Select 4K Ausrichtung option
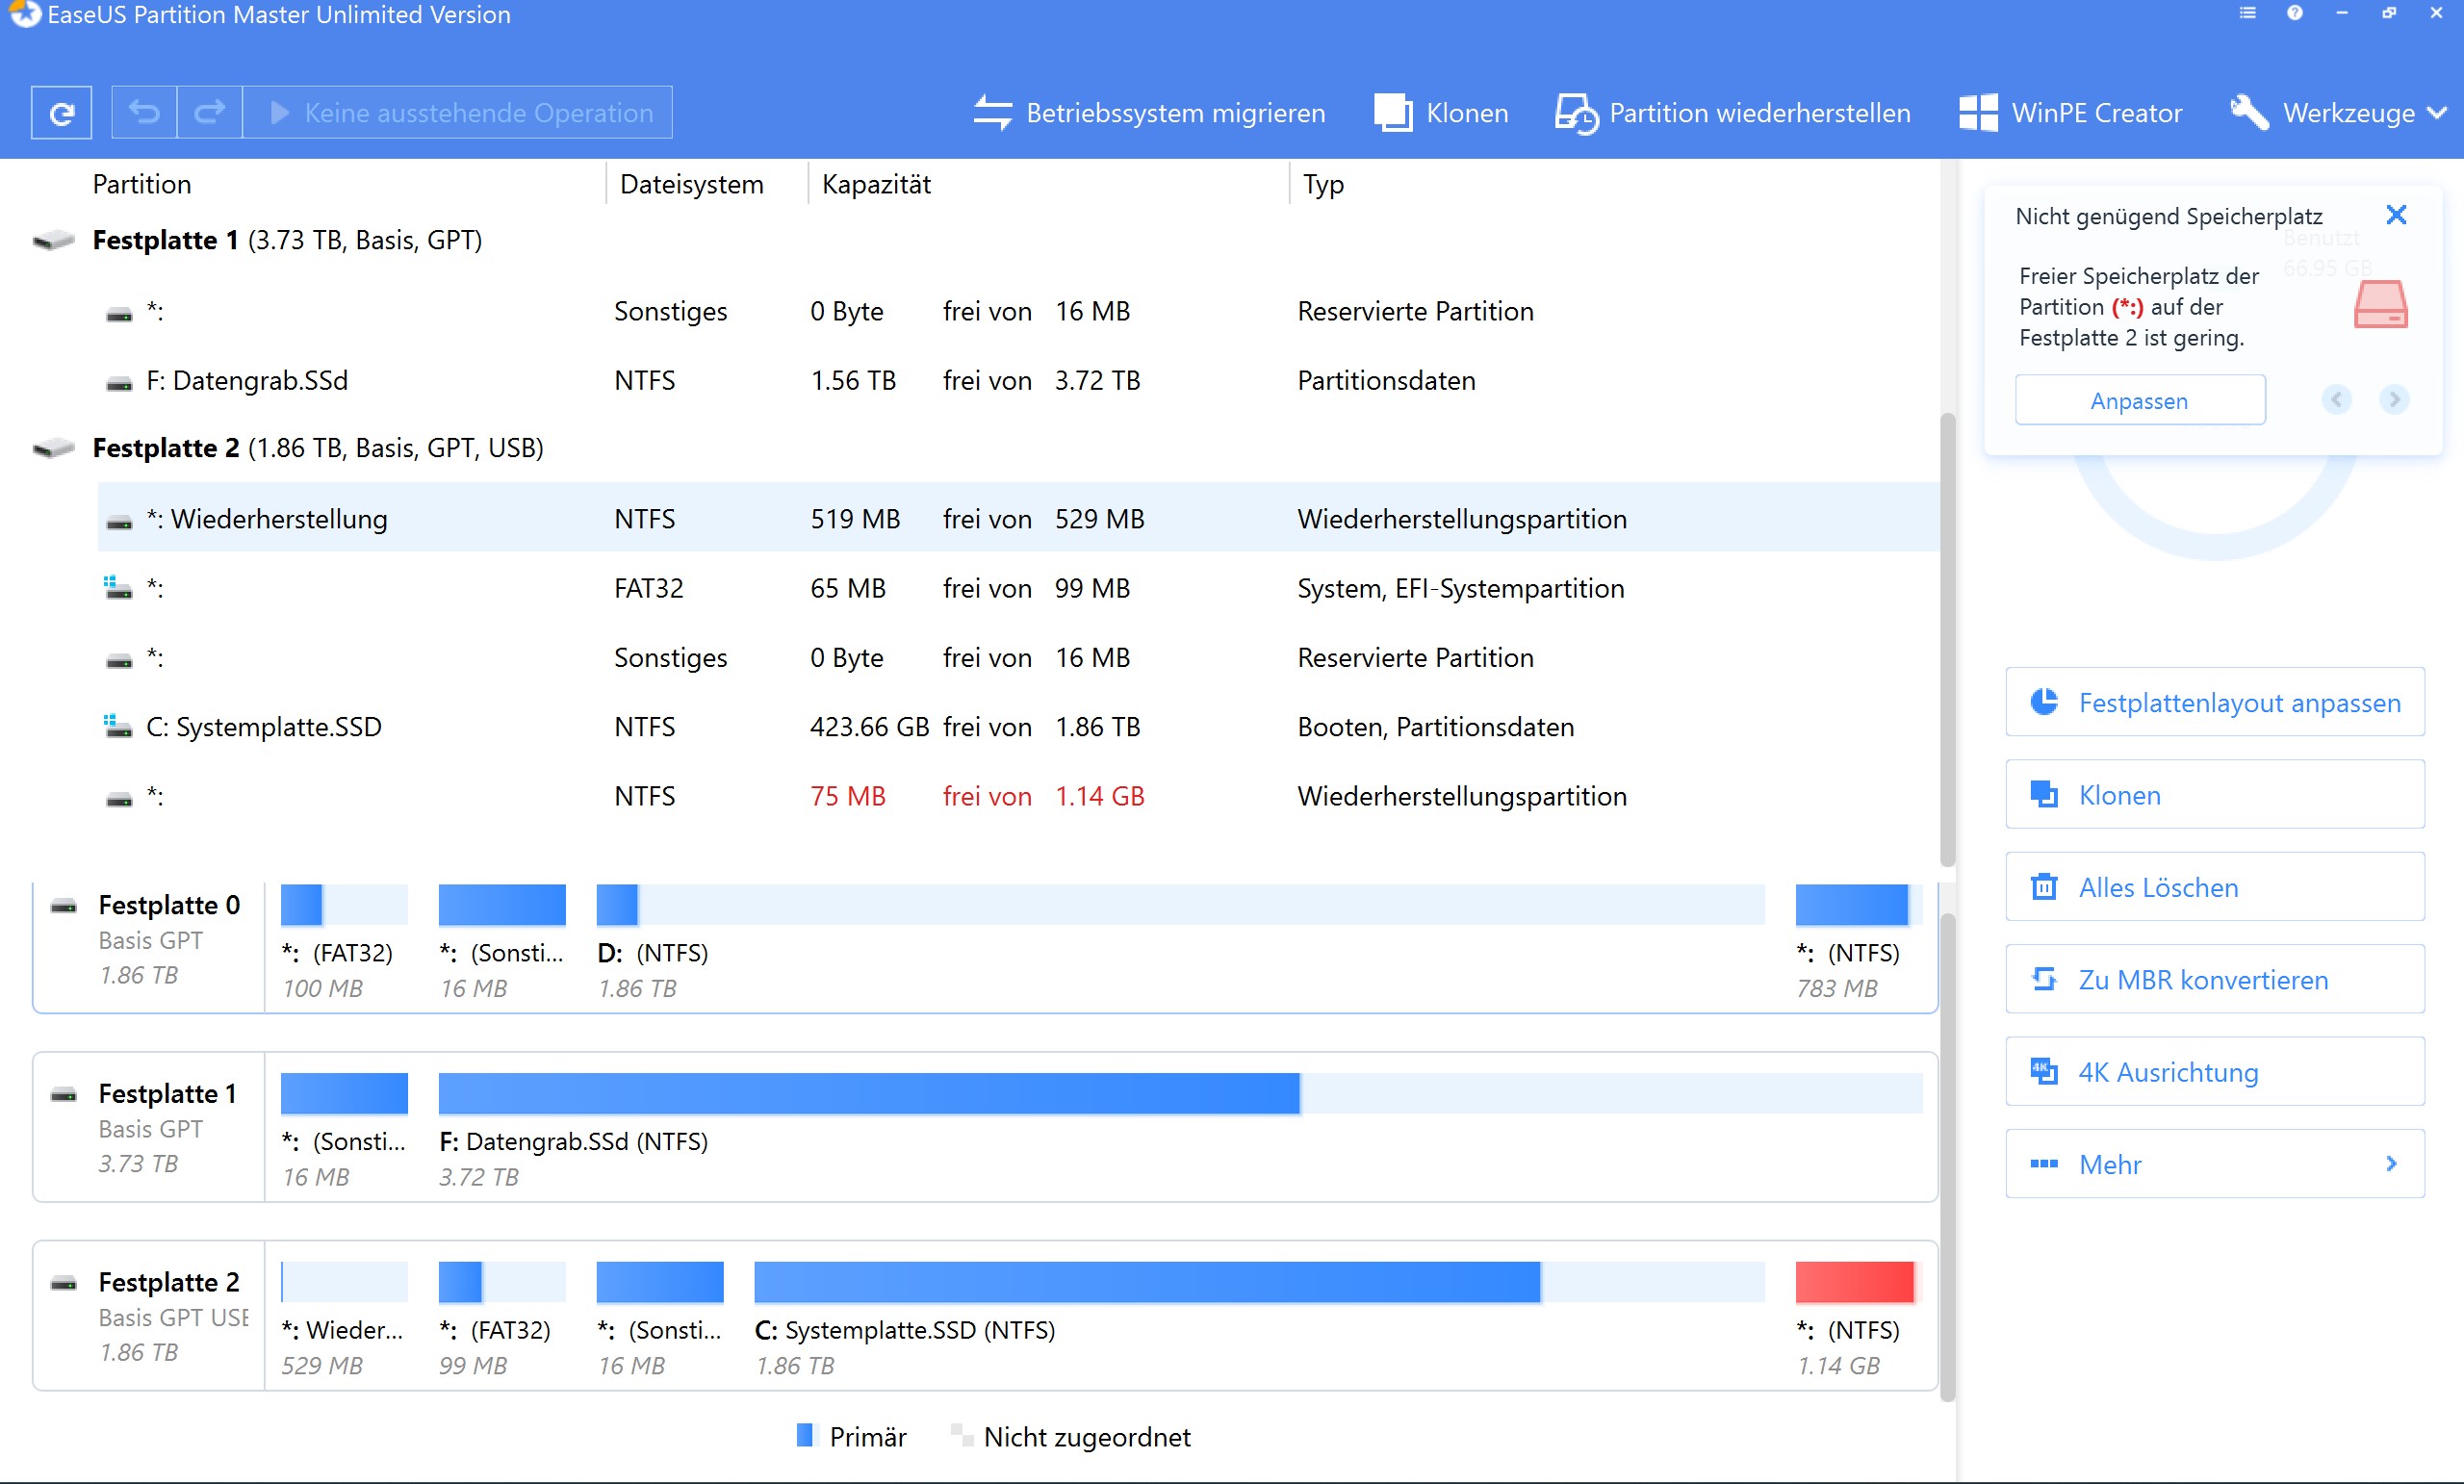2464x1484 pixels. (x=2214, y=1071)
